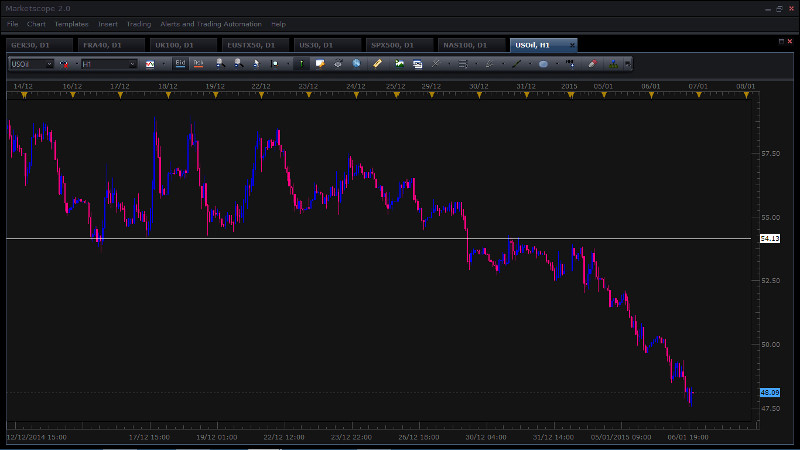
Task: Expand arrow next to crossed lines tool
Action: coord(449,64)
